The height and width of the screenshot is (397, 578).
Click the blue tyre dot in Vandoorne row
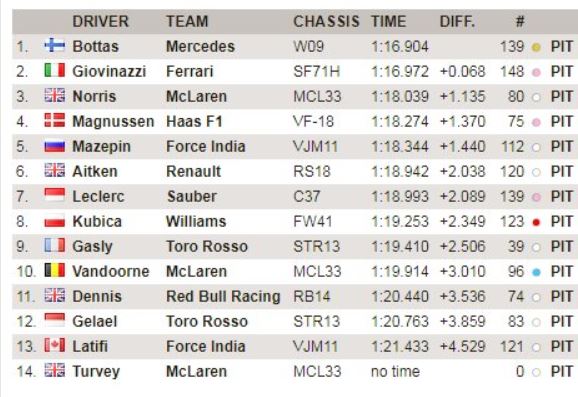[536, 272]
